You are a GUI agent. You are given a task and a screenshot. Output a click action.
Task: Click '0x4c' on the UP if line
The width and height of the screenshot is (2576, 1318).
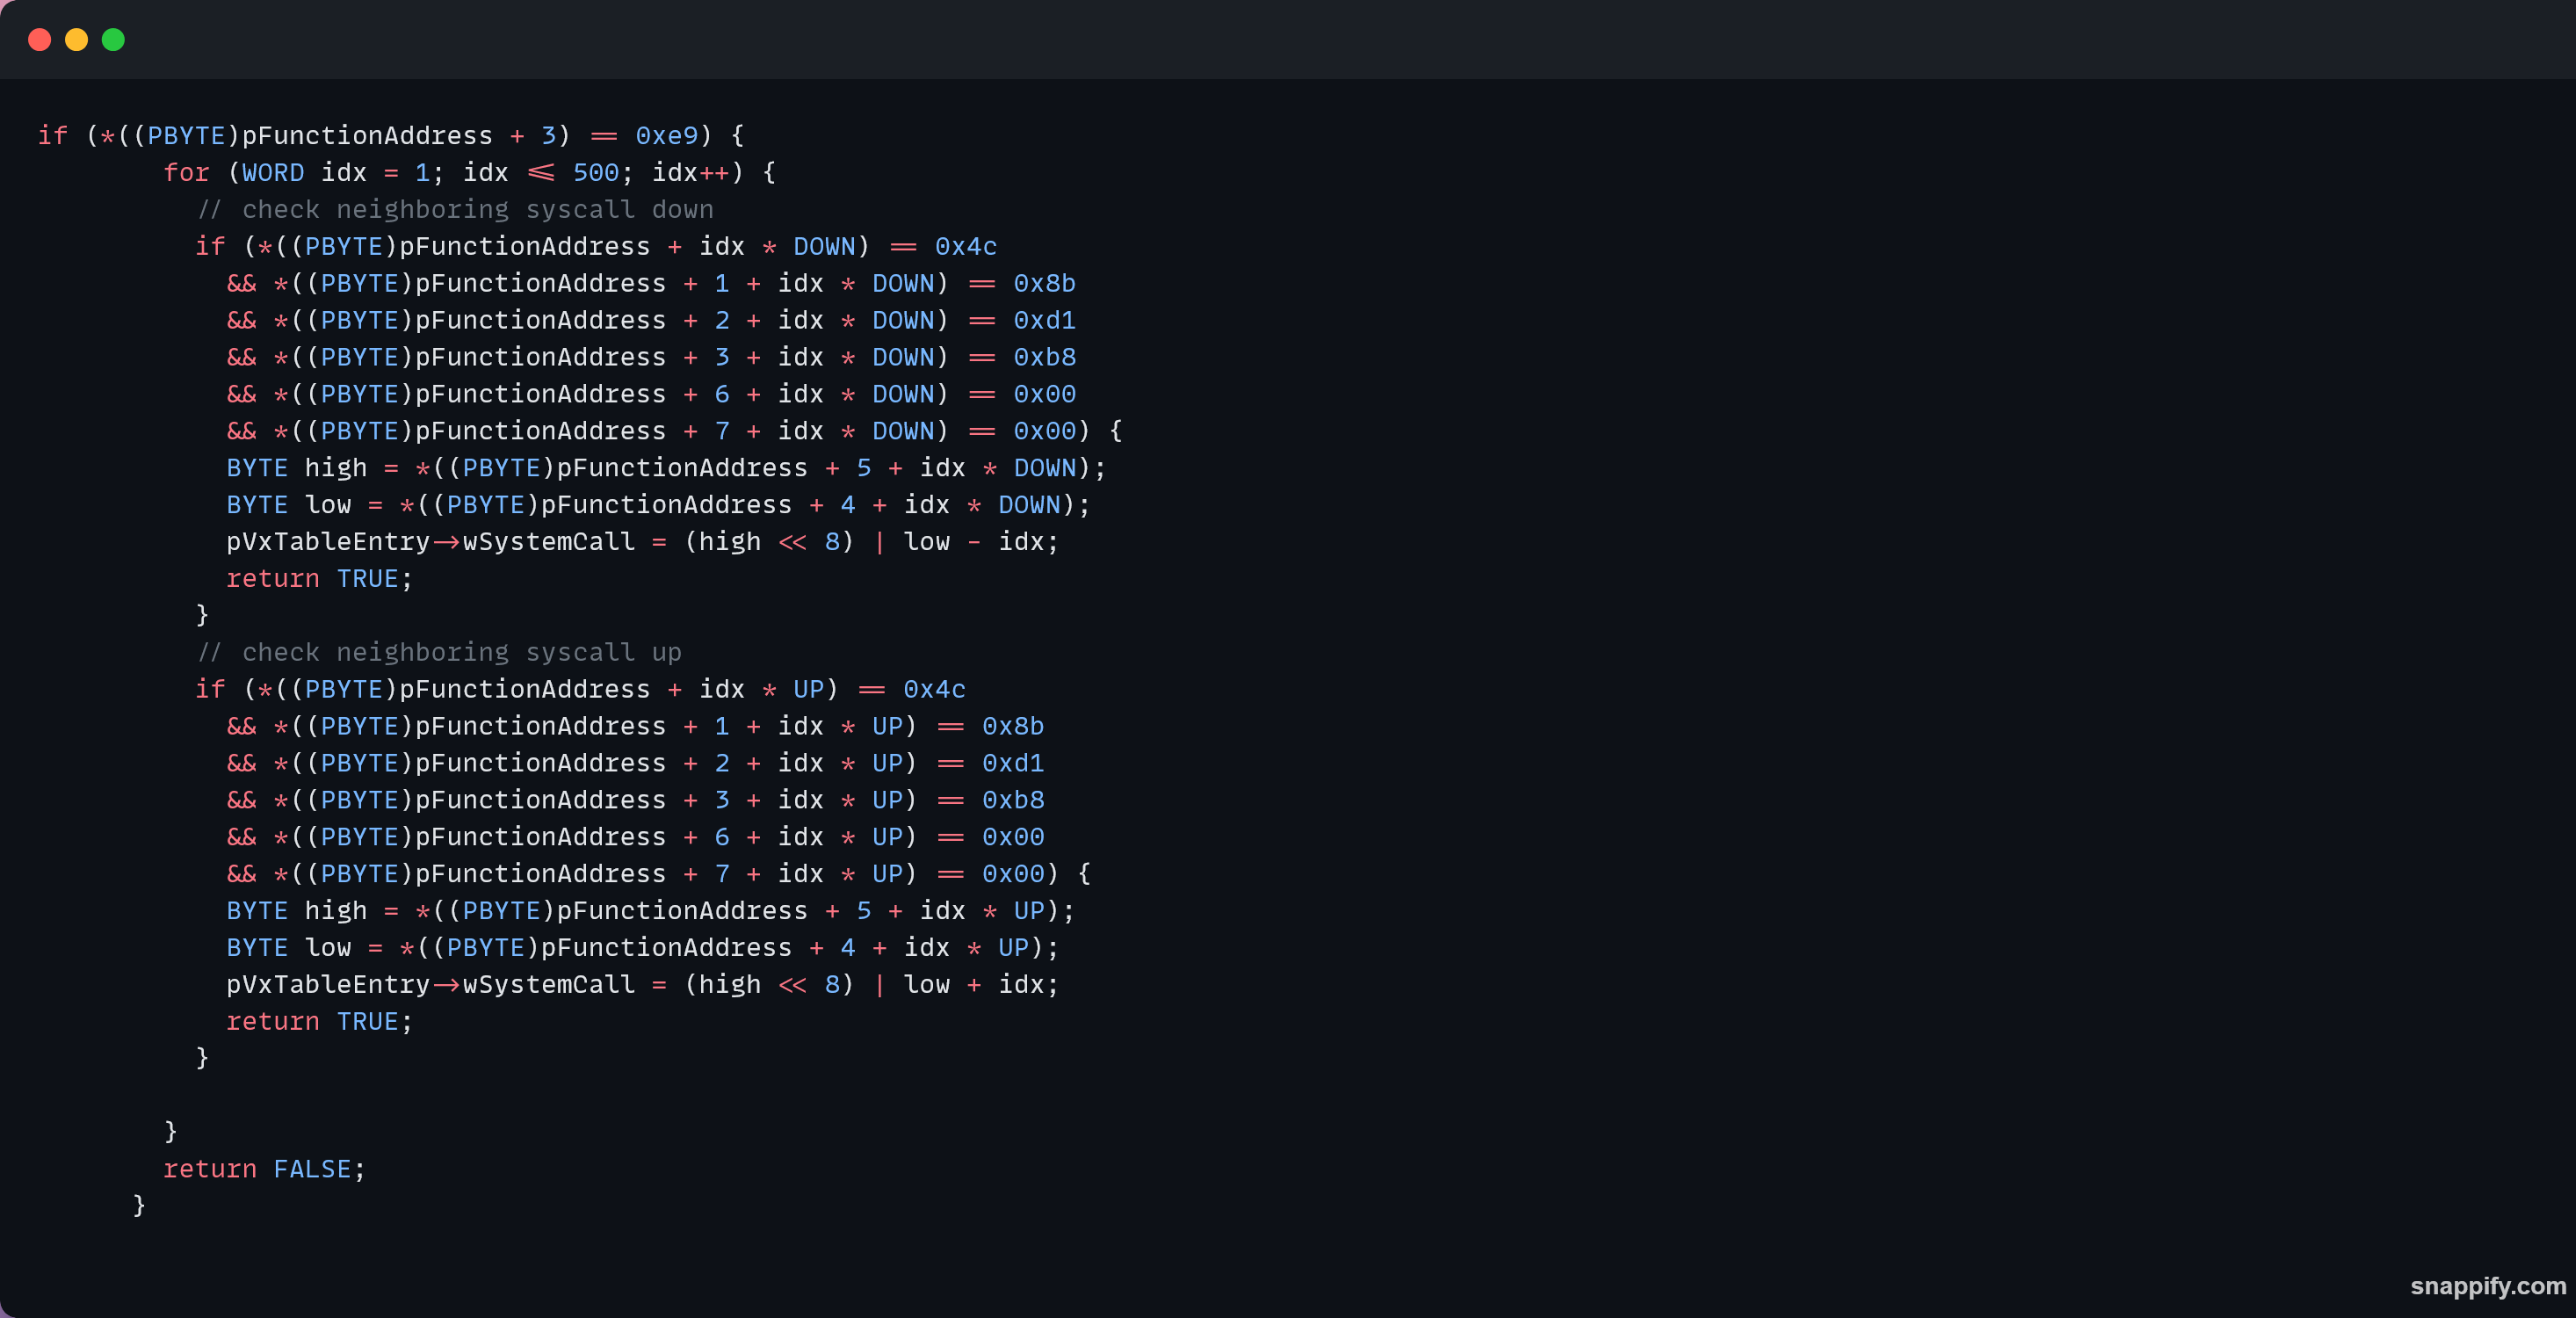click(x=934, y=689)
